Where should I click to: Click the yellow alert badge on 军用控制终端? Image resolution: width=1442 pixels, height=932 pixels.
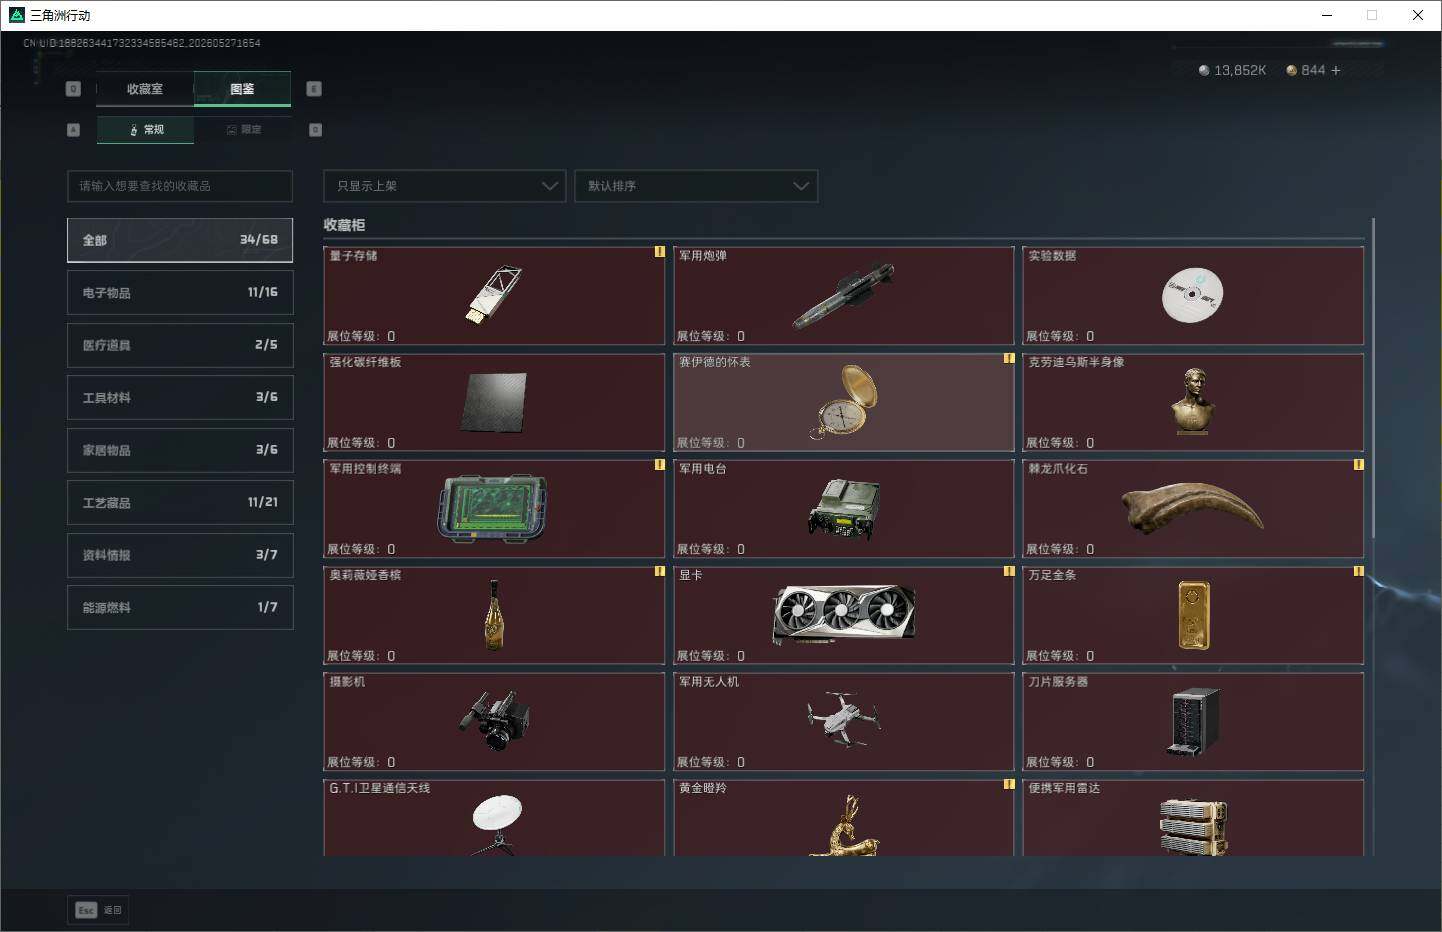click(659, 465)
